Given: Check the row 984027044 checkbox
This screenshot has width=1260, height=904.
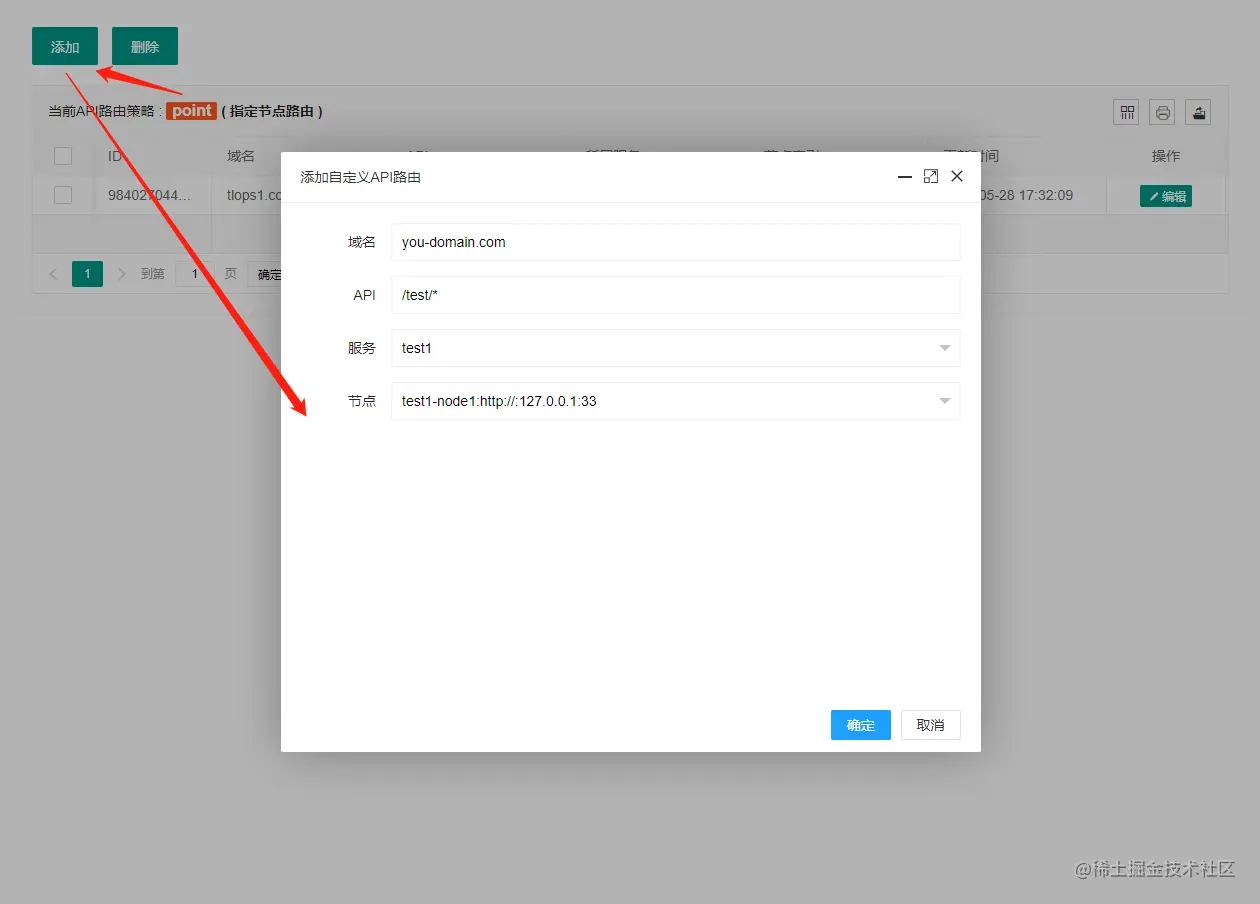Looking at the screenshot, I should pos(63,195).
